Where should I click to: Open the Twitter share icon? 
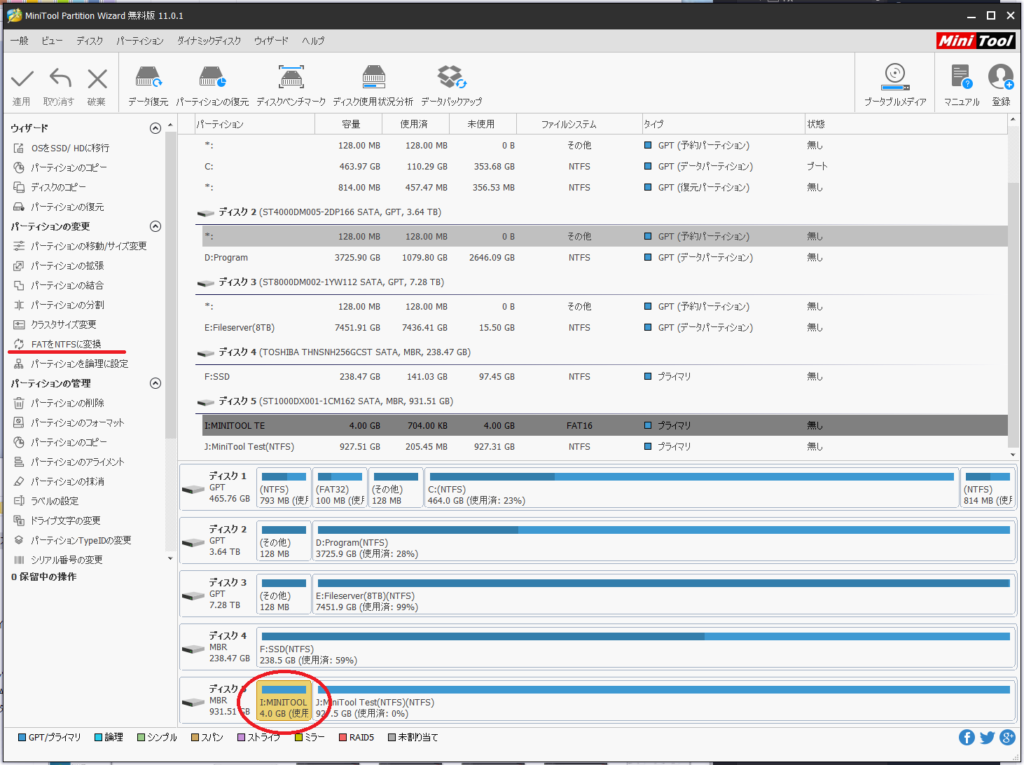pyautogui.click(x=987, y=738)
